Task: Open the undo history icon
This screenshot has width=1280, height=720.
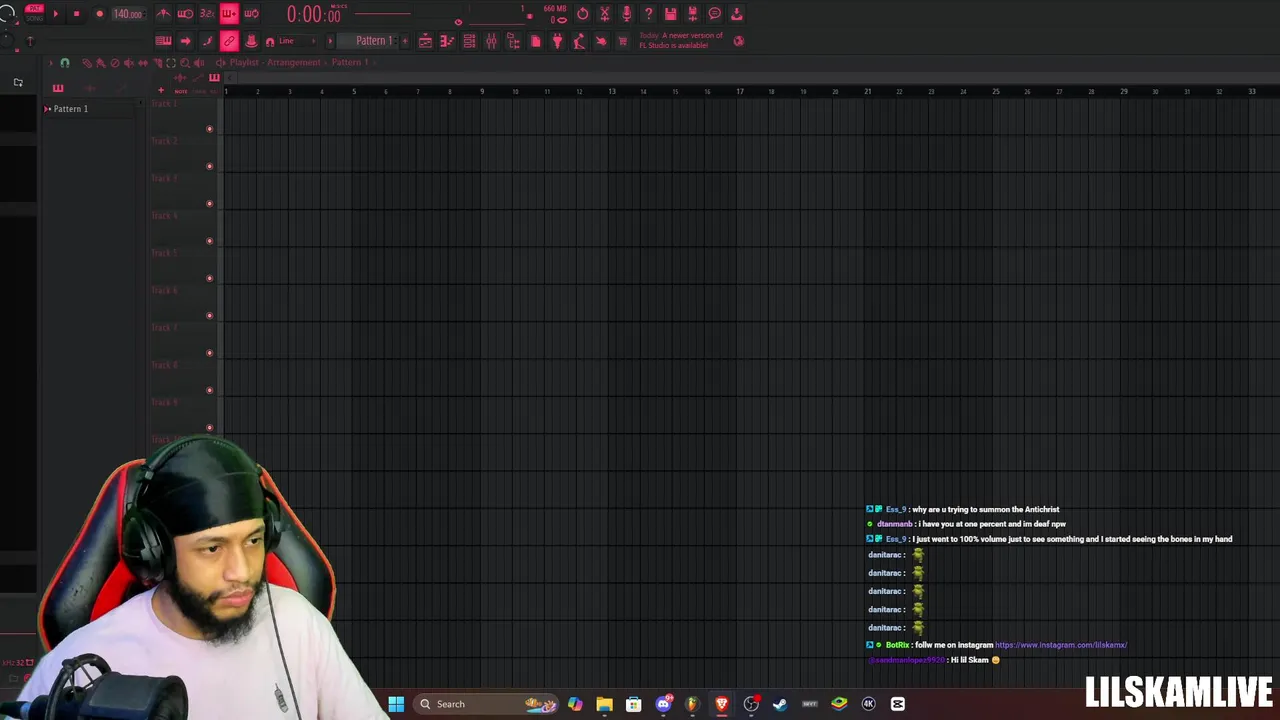Action: click(x=583, y=14)
